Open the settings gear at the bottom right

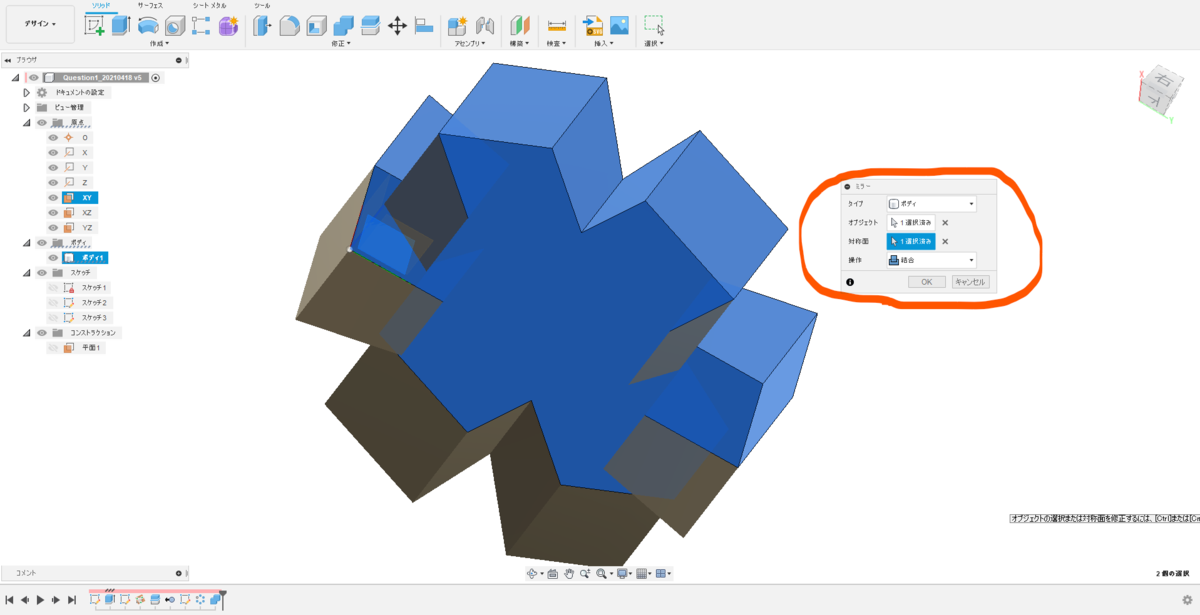pyautogui.click(x=1187, y=600)
